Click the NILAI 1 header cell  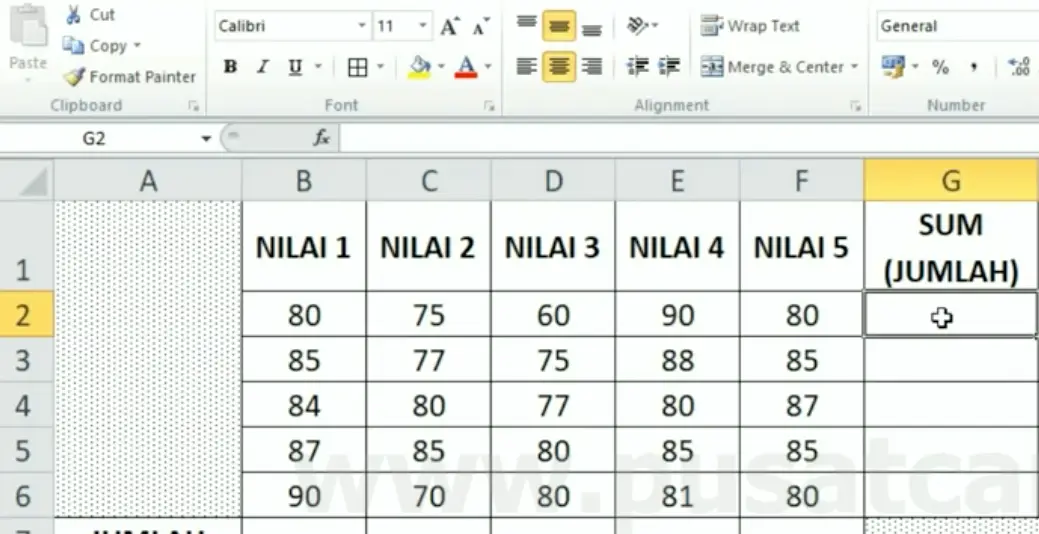303,246
